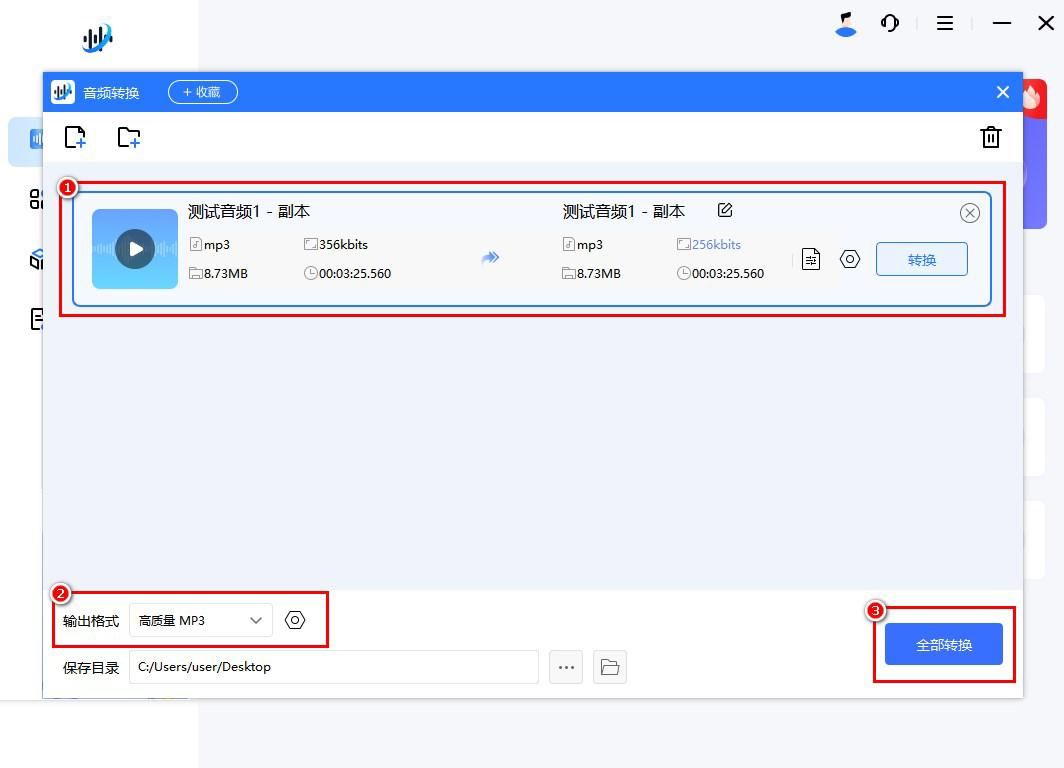
Task: Open customer support headset icon
Action: 890,24
